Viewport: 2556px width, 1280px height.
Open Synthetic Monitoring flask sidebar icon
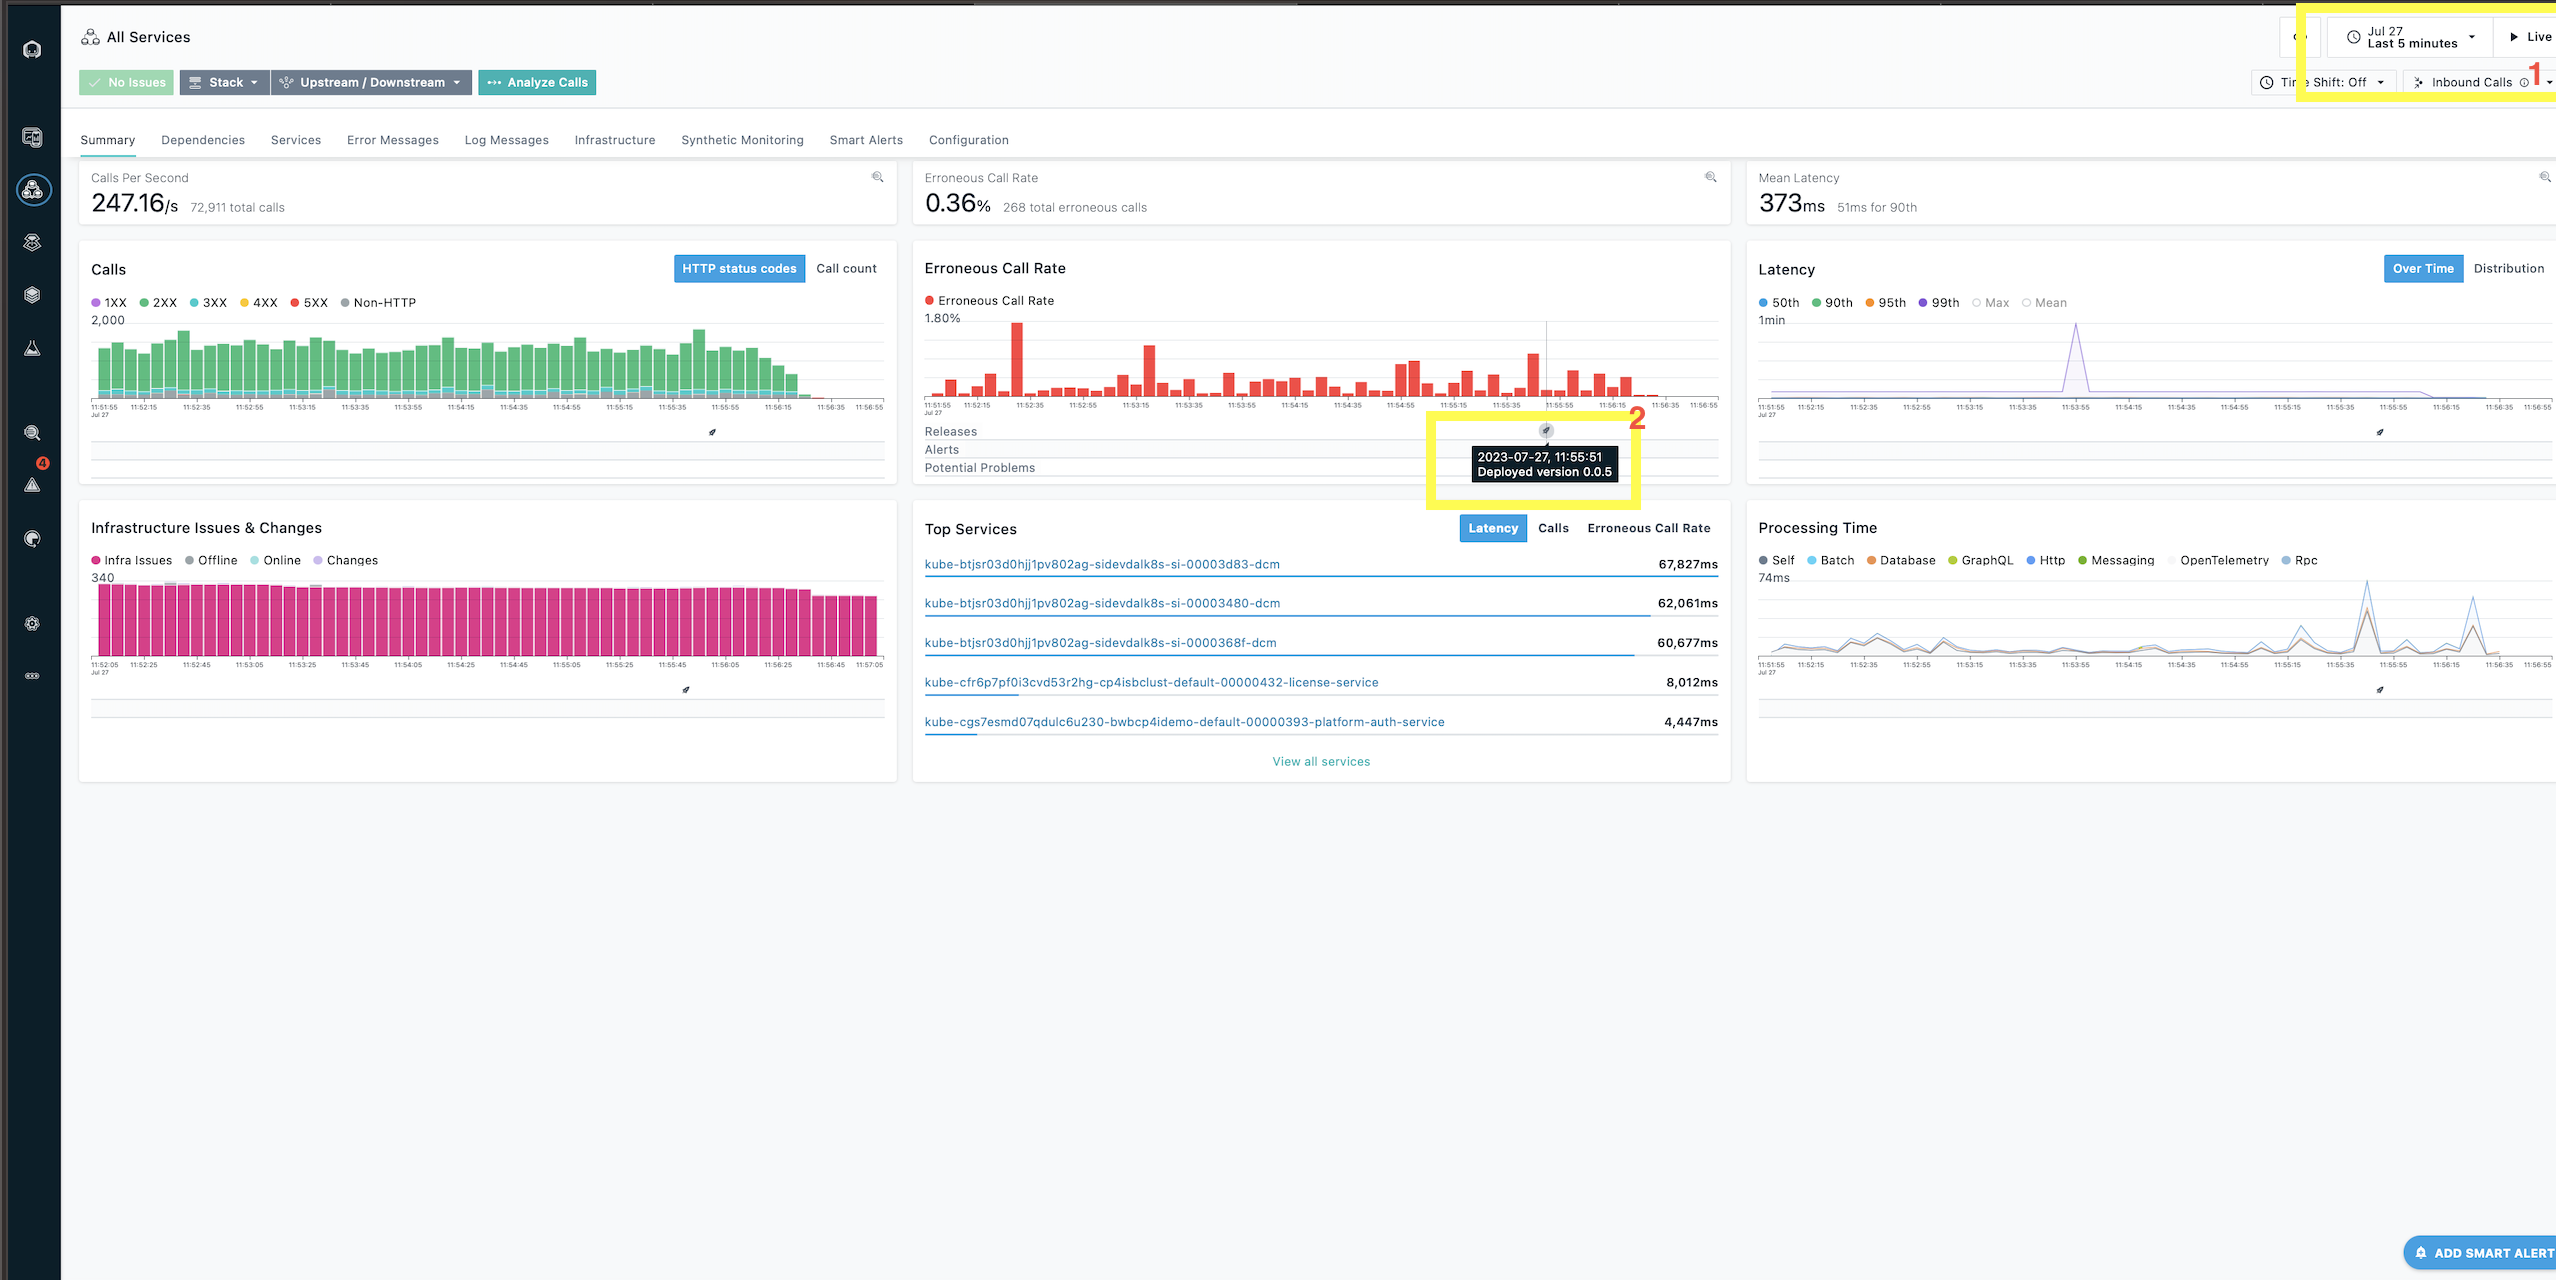coord(32,348)
